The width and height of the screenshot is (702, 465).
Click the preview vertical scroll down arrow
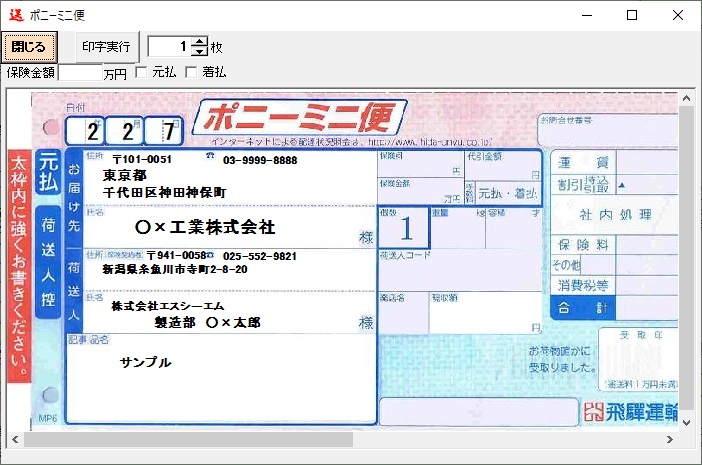(x=686, y=422)
